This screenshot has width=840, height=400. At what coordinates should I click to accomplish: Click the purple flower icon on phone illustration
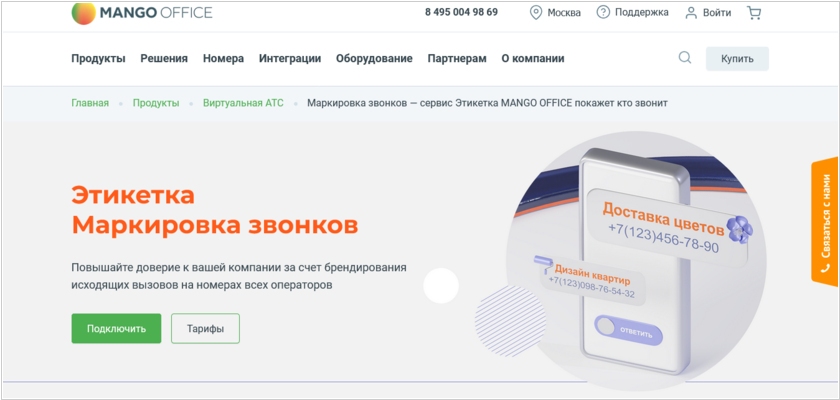tap(741, 230)
